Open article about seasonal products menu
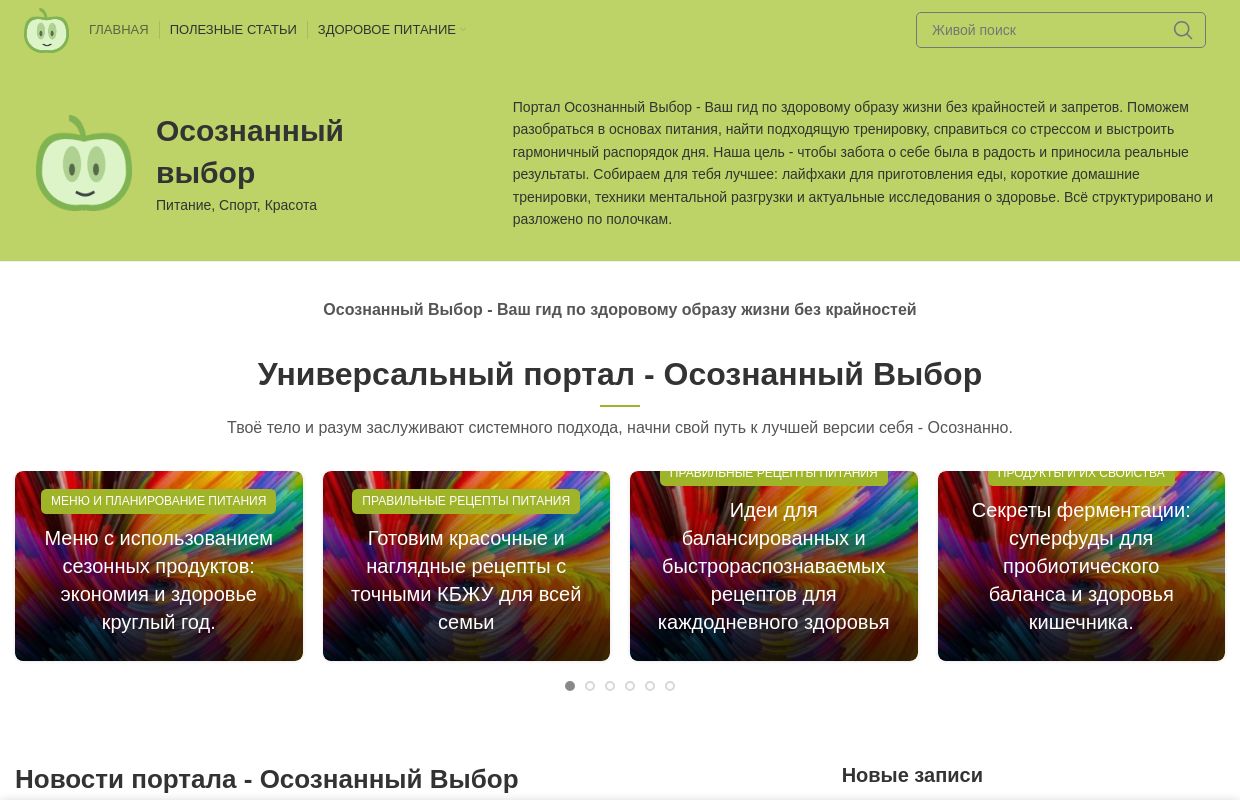The width and height of the screenshot is (1240, 800). click(158, 580)
